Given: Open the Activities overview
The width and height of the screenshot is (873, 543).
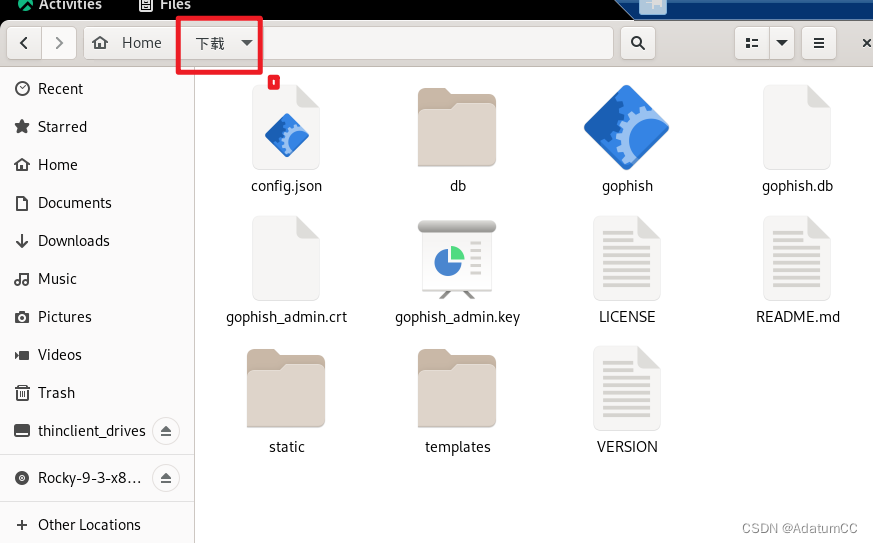Looking at the screenshot, I should point(60,6).
